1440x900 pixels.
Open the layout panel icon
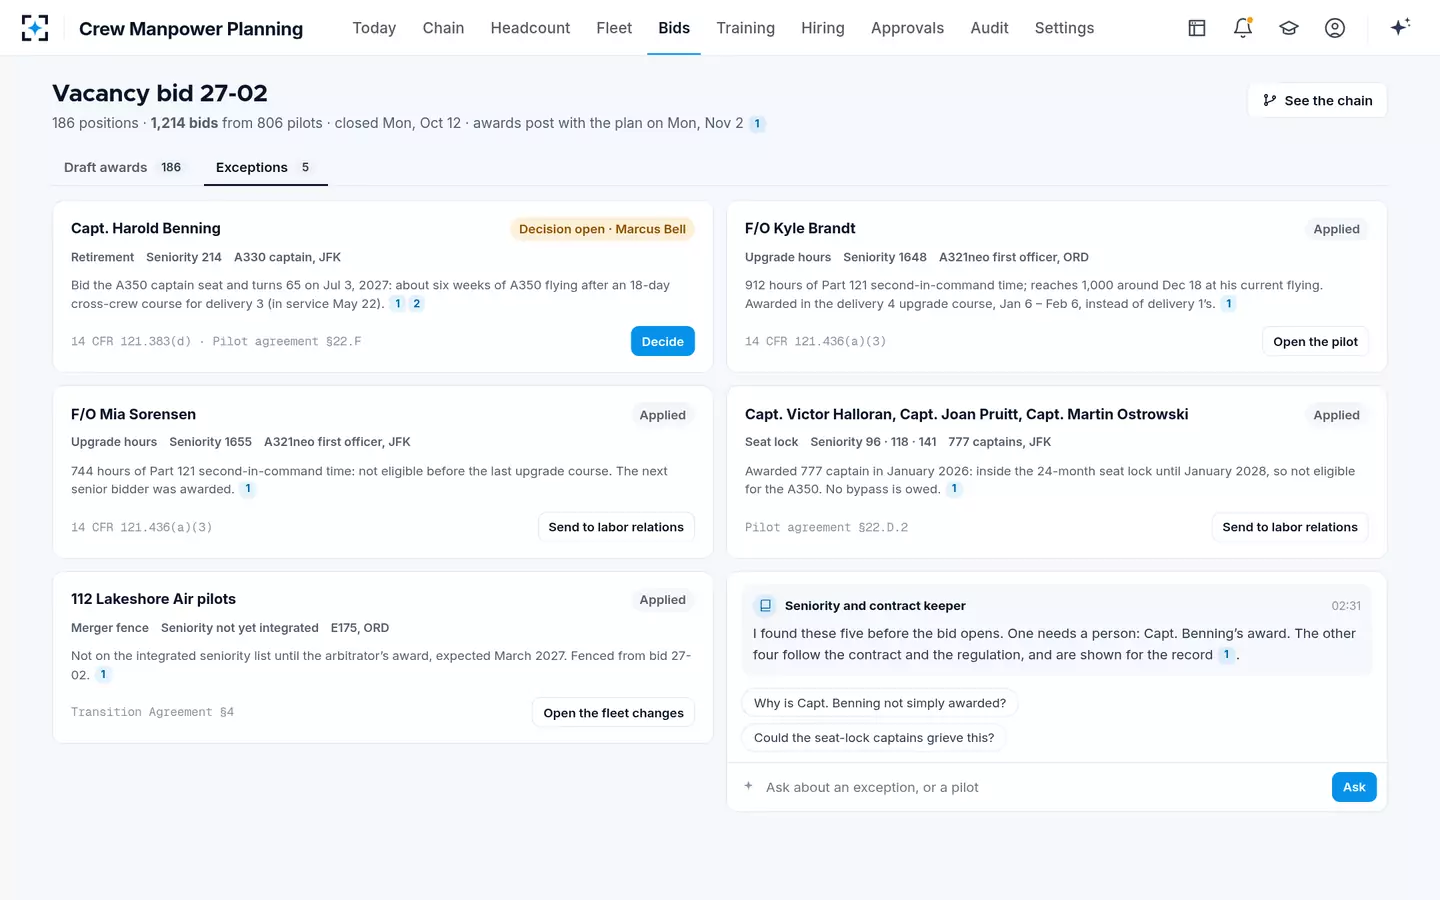point(1197,28)
